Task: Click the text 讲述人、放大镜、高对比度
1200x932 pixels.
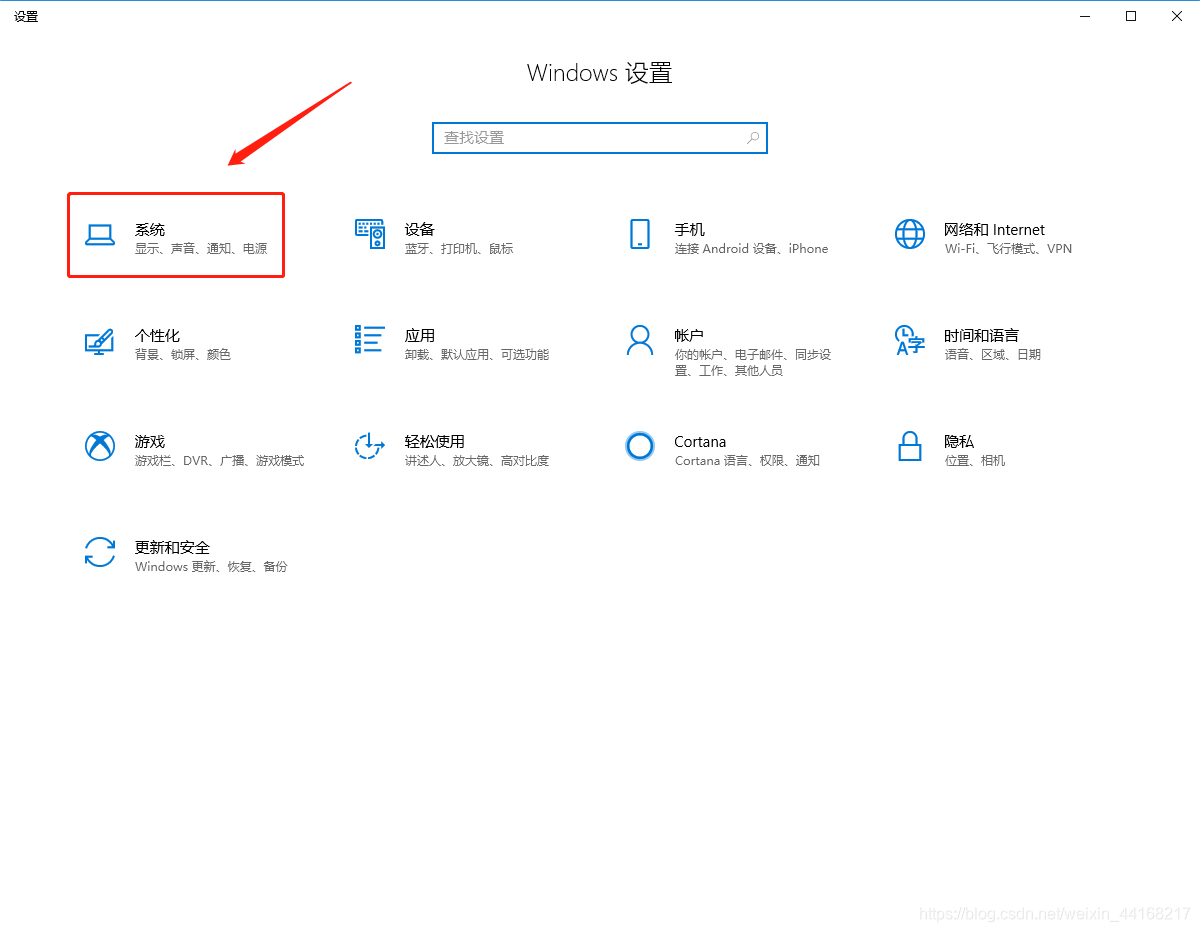Action: 477,461
